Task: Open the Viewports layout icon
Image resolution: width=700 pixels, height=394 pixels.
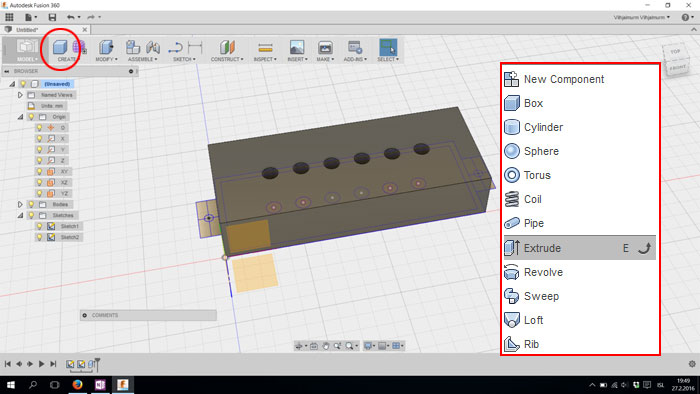Action: (x=396, y=346)
